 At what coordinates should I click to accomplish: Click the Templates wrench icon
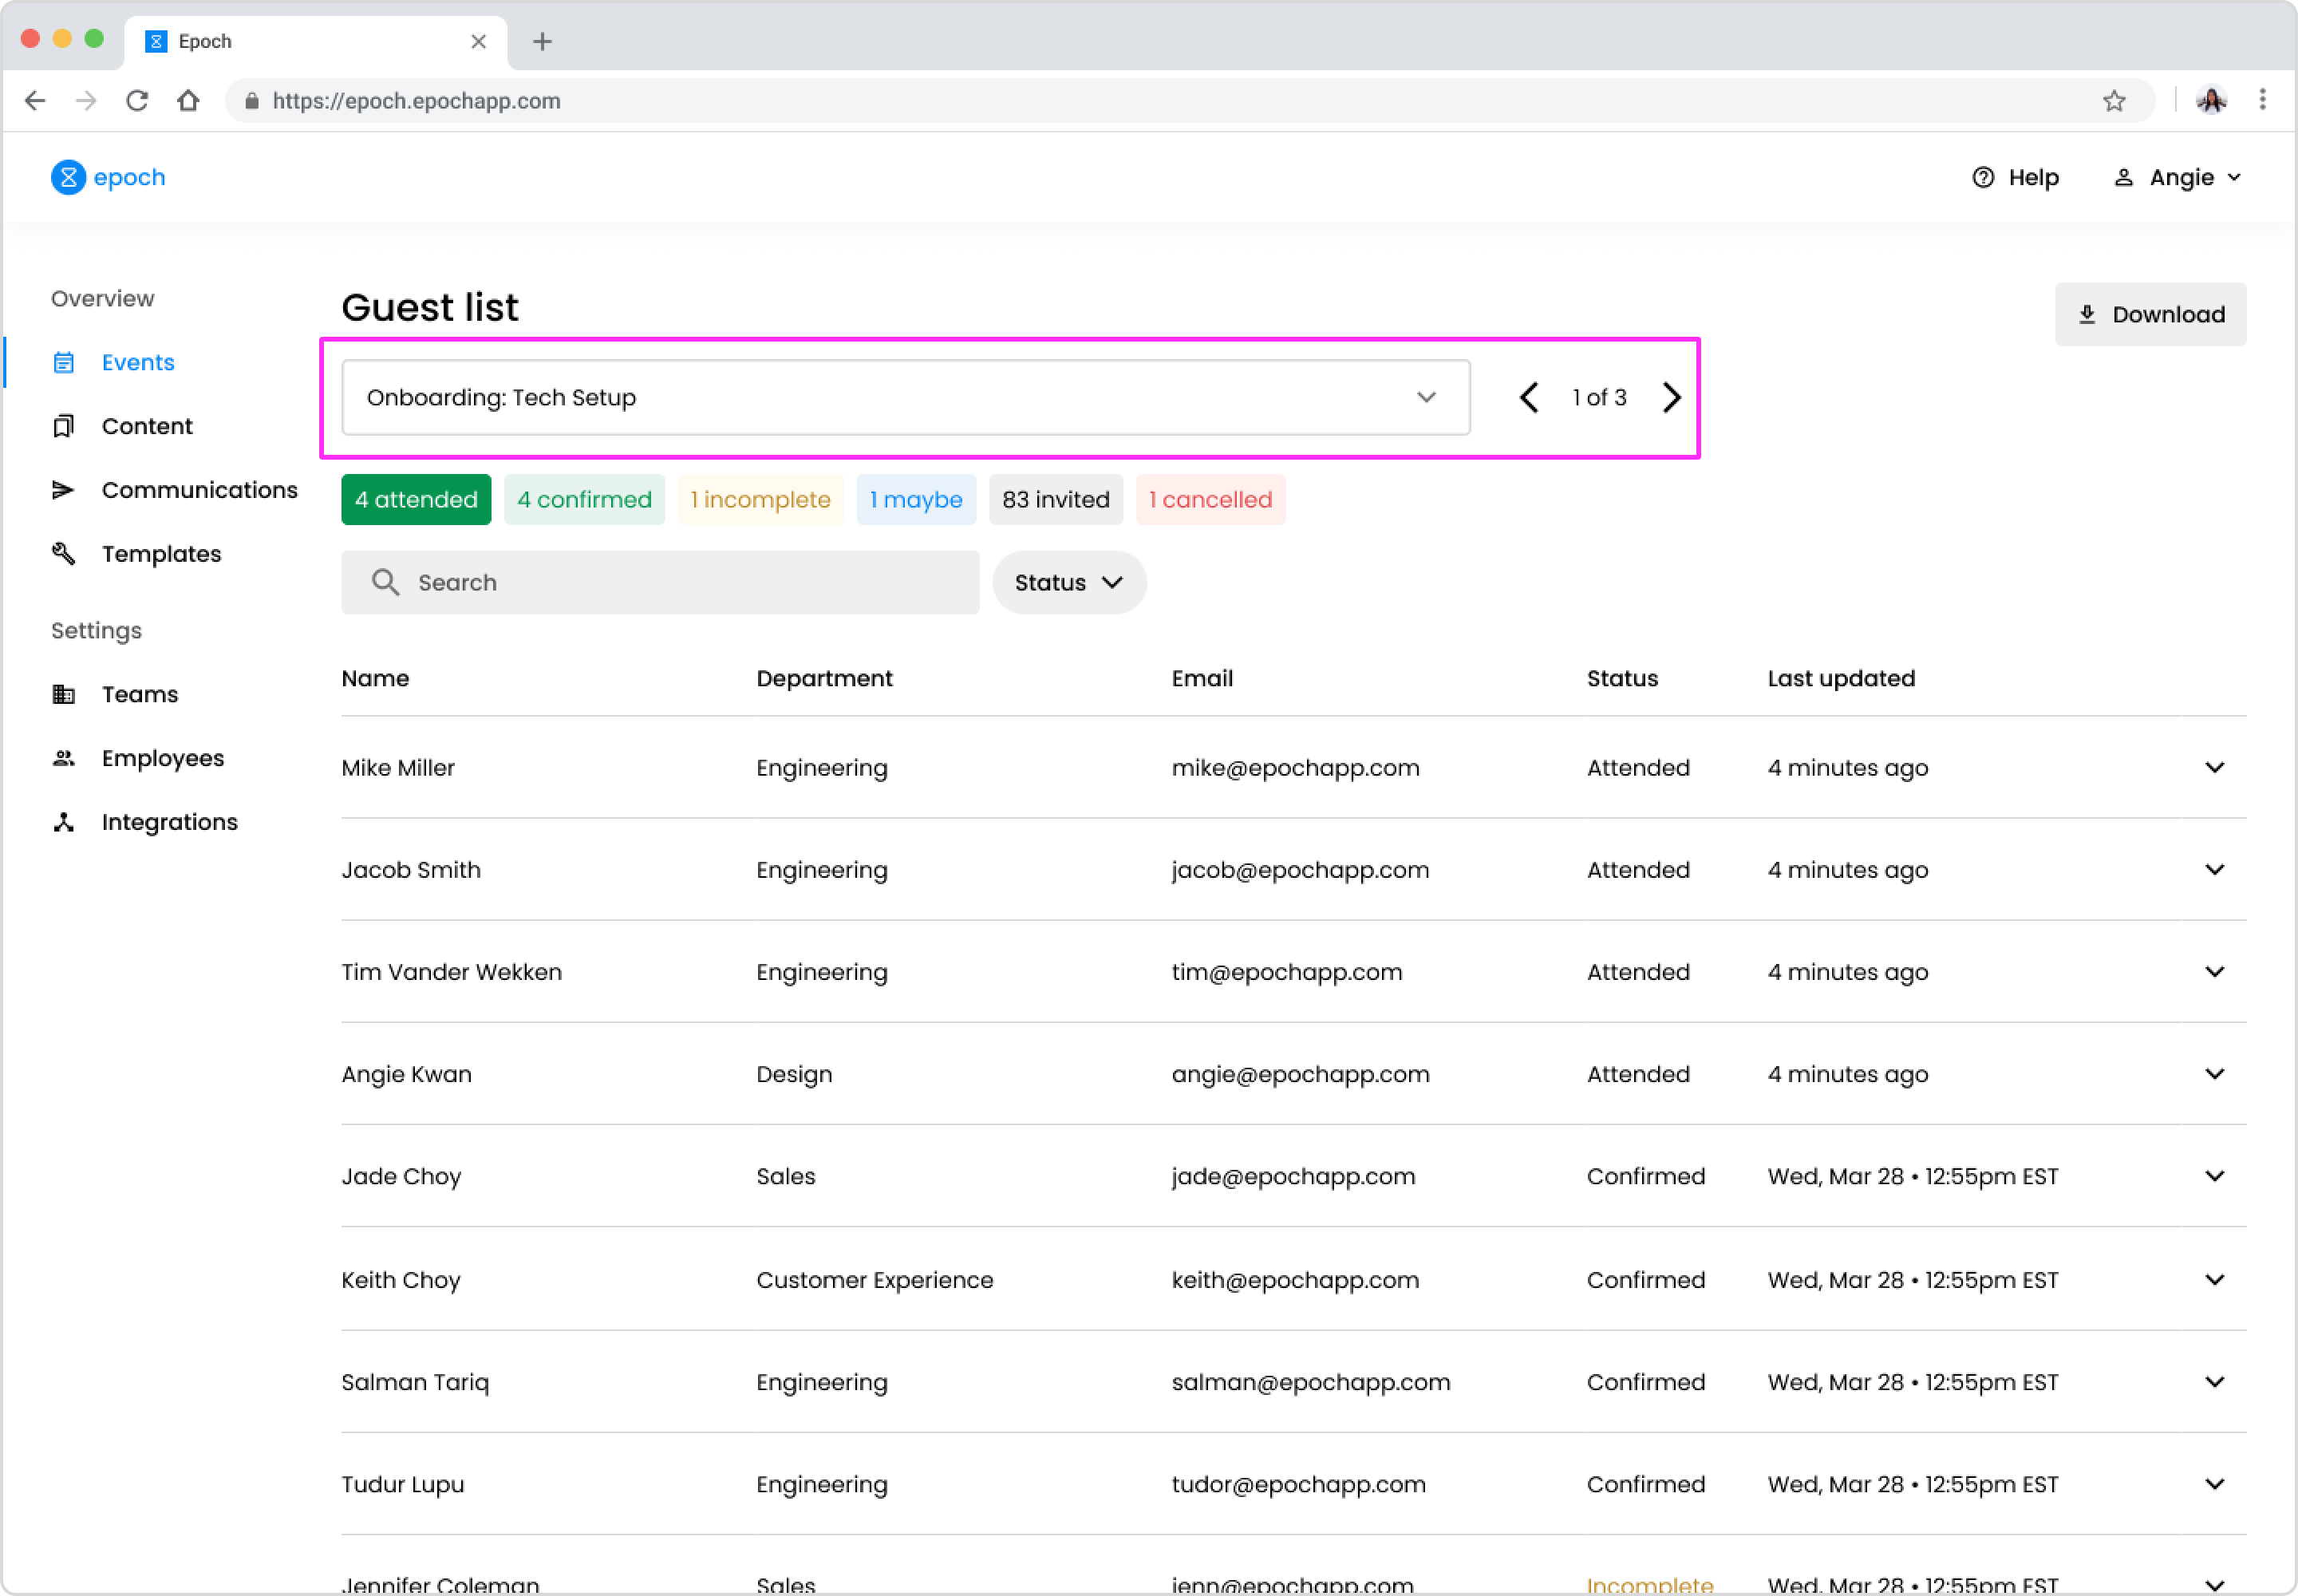64,553
